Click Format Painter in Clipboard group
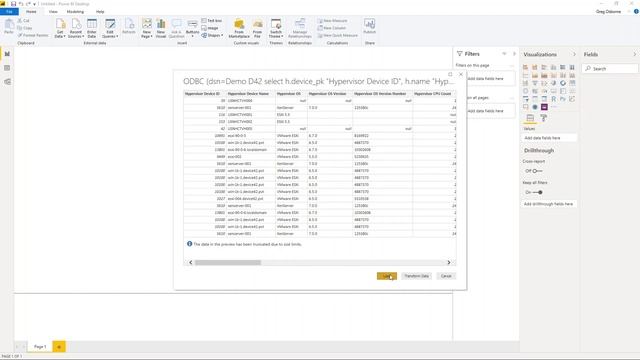 point(33,35)
